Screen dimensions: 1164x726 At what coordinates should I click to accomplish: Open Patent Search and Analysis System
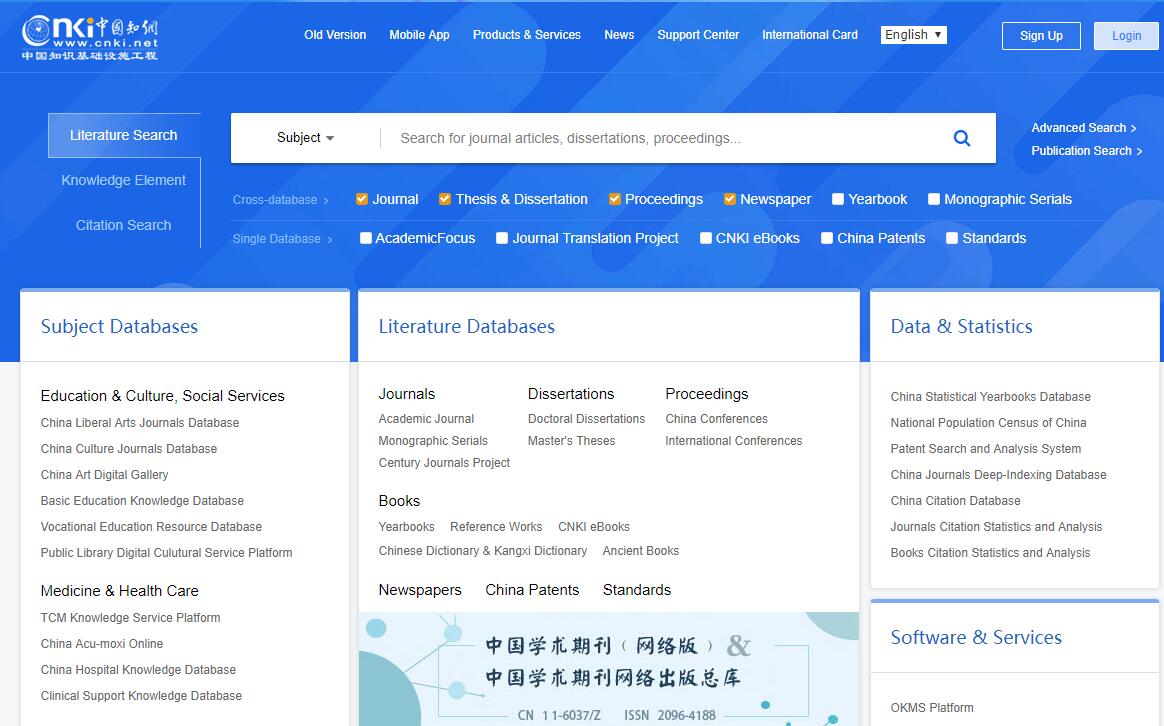coord(986,448)
